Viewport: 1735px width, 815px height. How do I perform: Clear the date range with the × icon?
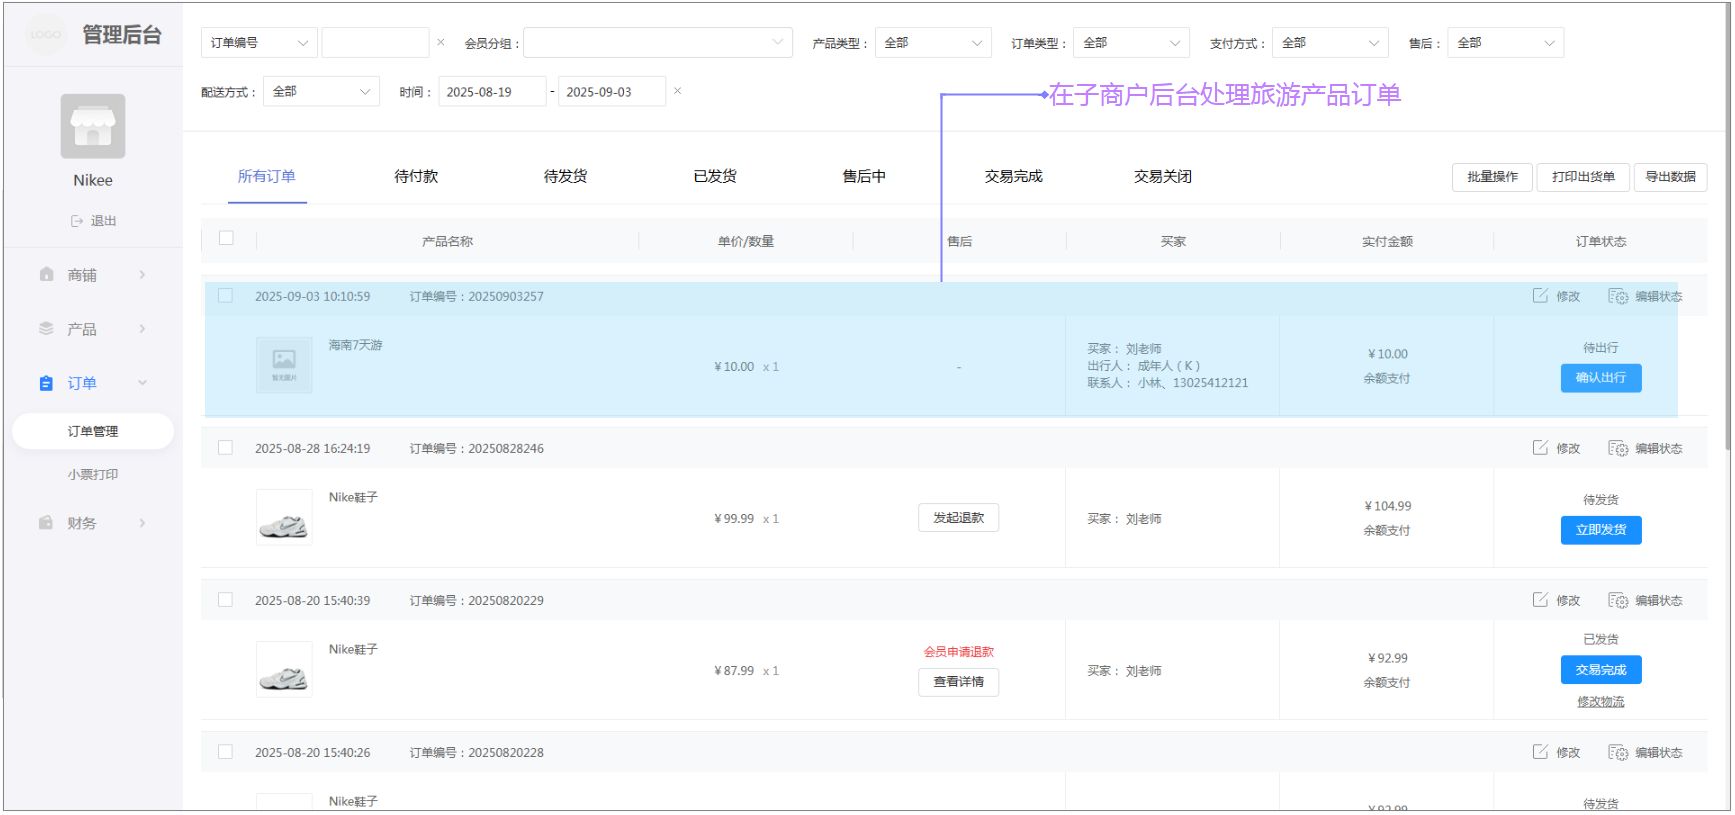point(678,91)
